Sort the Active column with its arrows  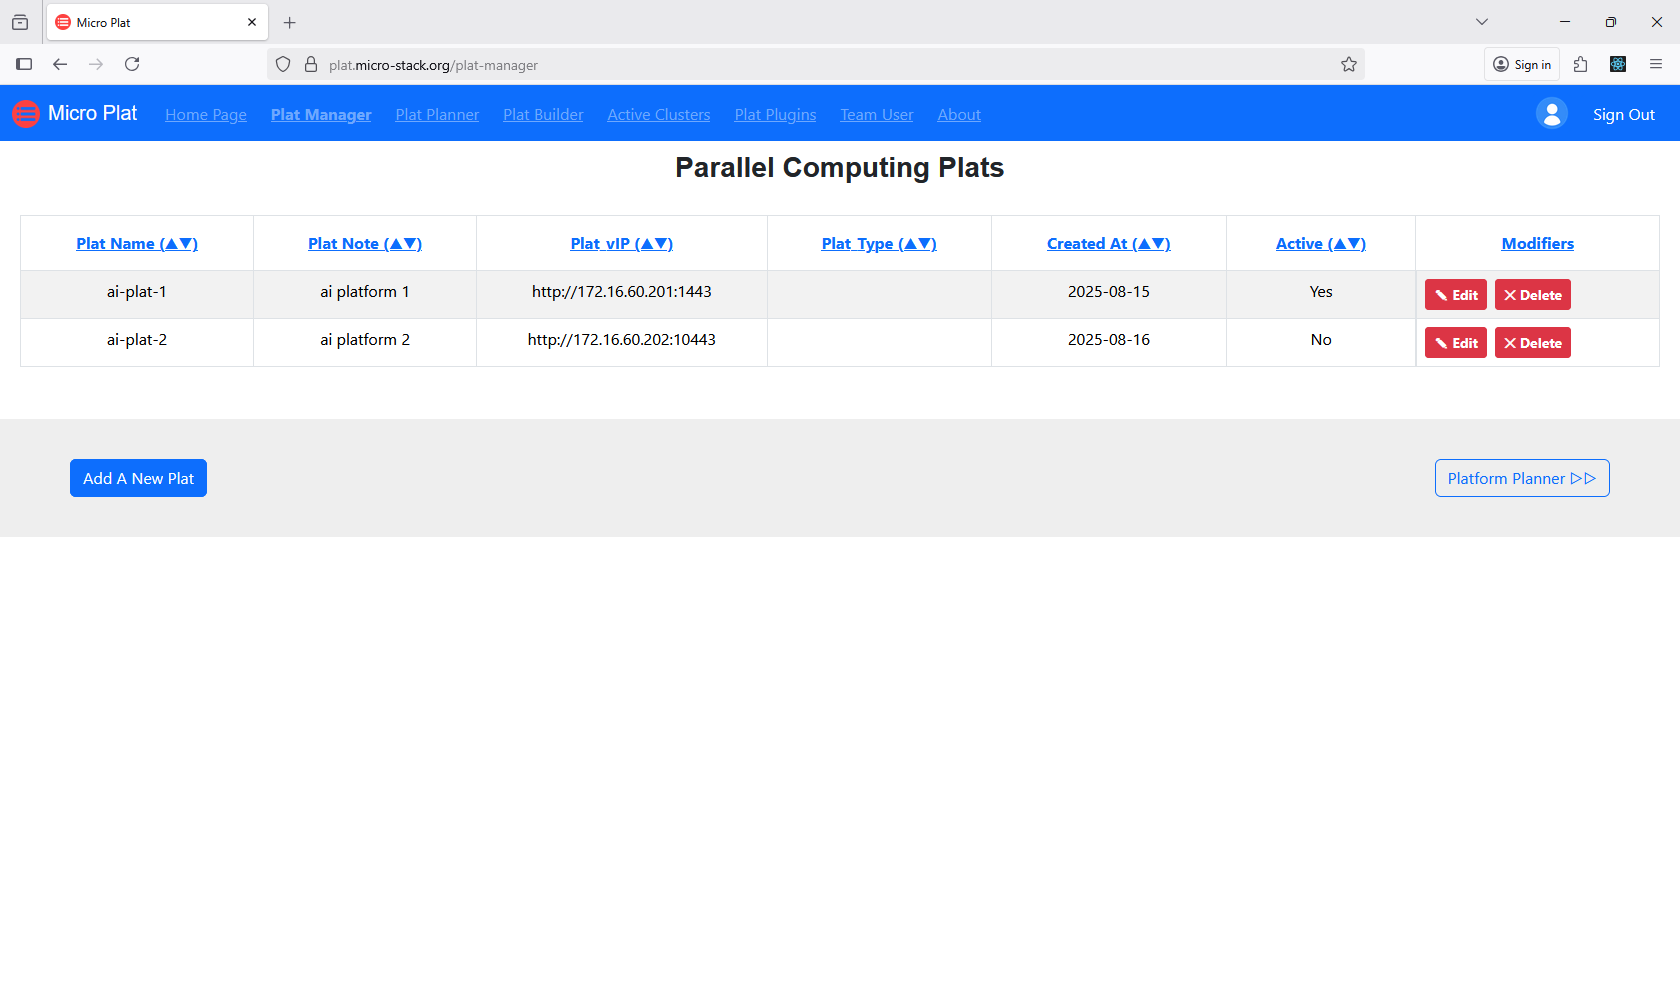[x=1347, y=243]
